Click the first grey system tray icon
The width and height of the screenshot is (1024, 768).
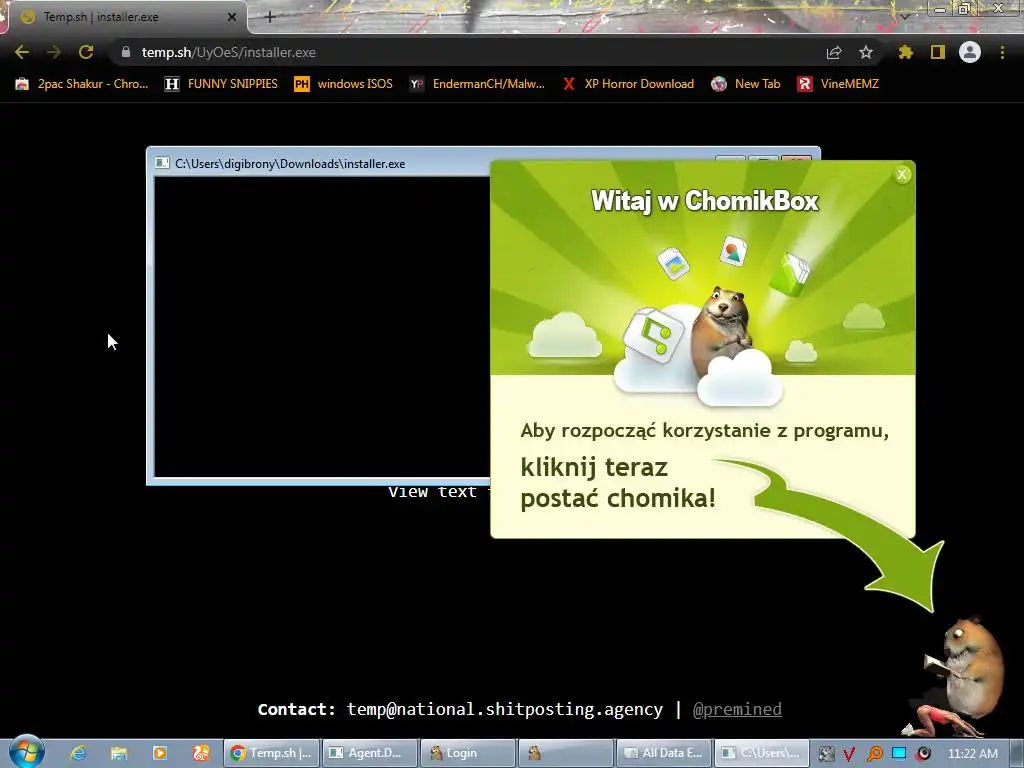[x=826, y=754]
